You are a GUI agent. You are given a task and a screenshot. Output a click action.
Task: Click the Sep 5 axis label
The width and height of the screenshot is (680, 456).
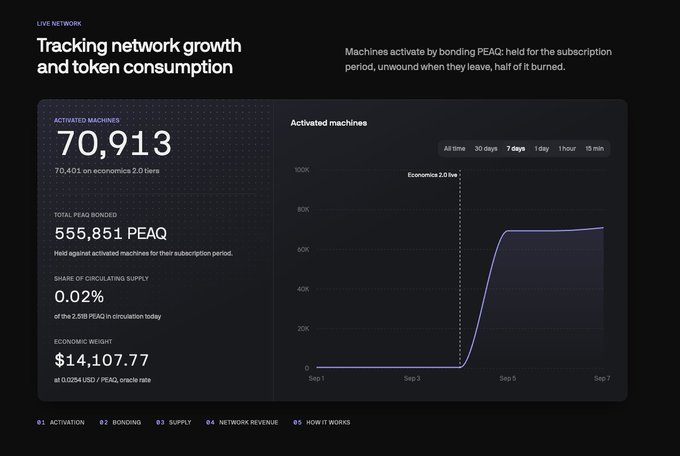pos(507,378)
